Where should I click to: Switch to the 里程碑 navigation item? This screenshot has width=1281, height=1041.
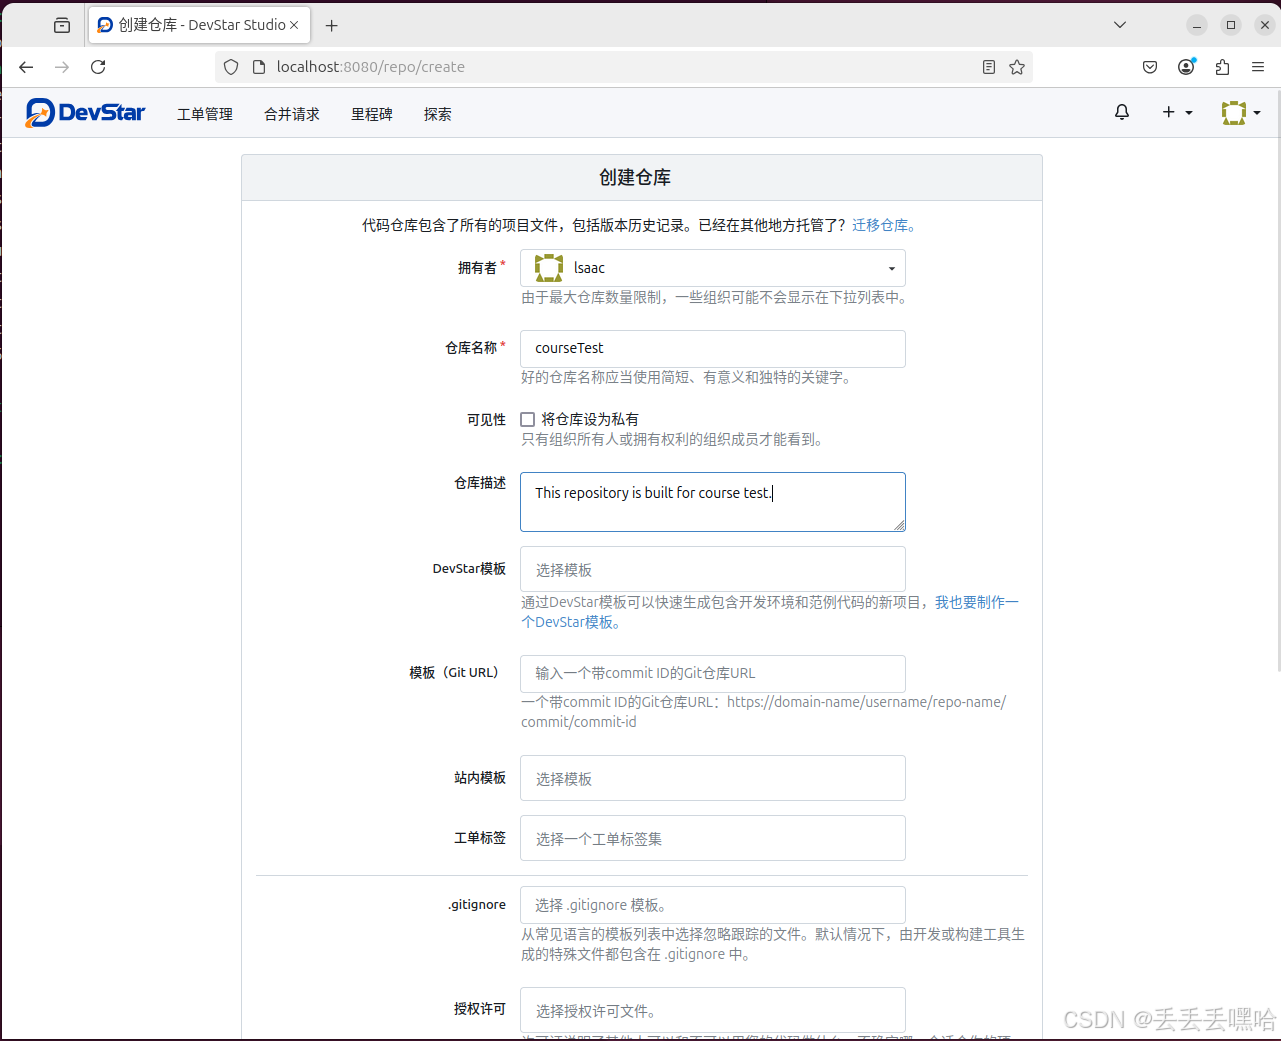coord(371,114)
